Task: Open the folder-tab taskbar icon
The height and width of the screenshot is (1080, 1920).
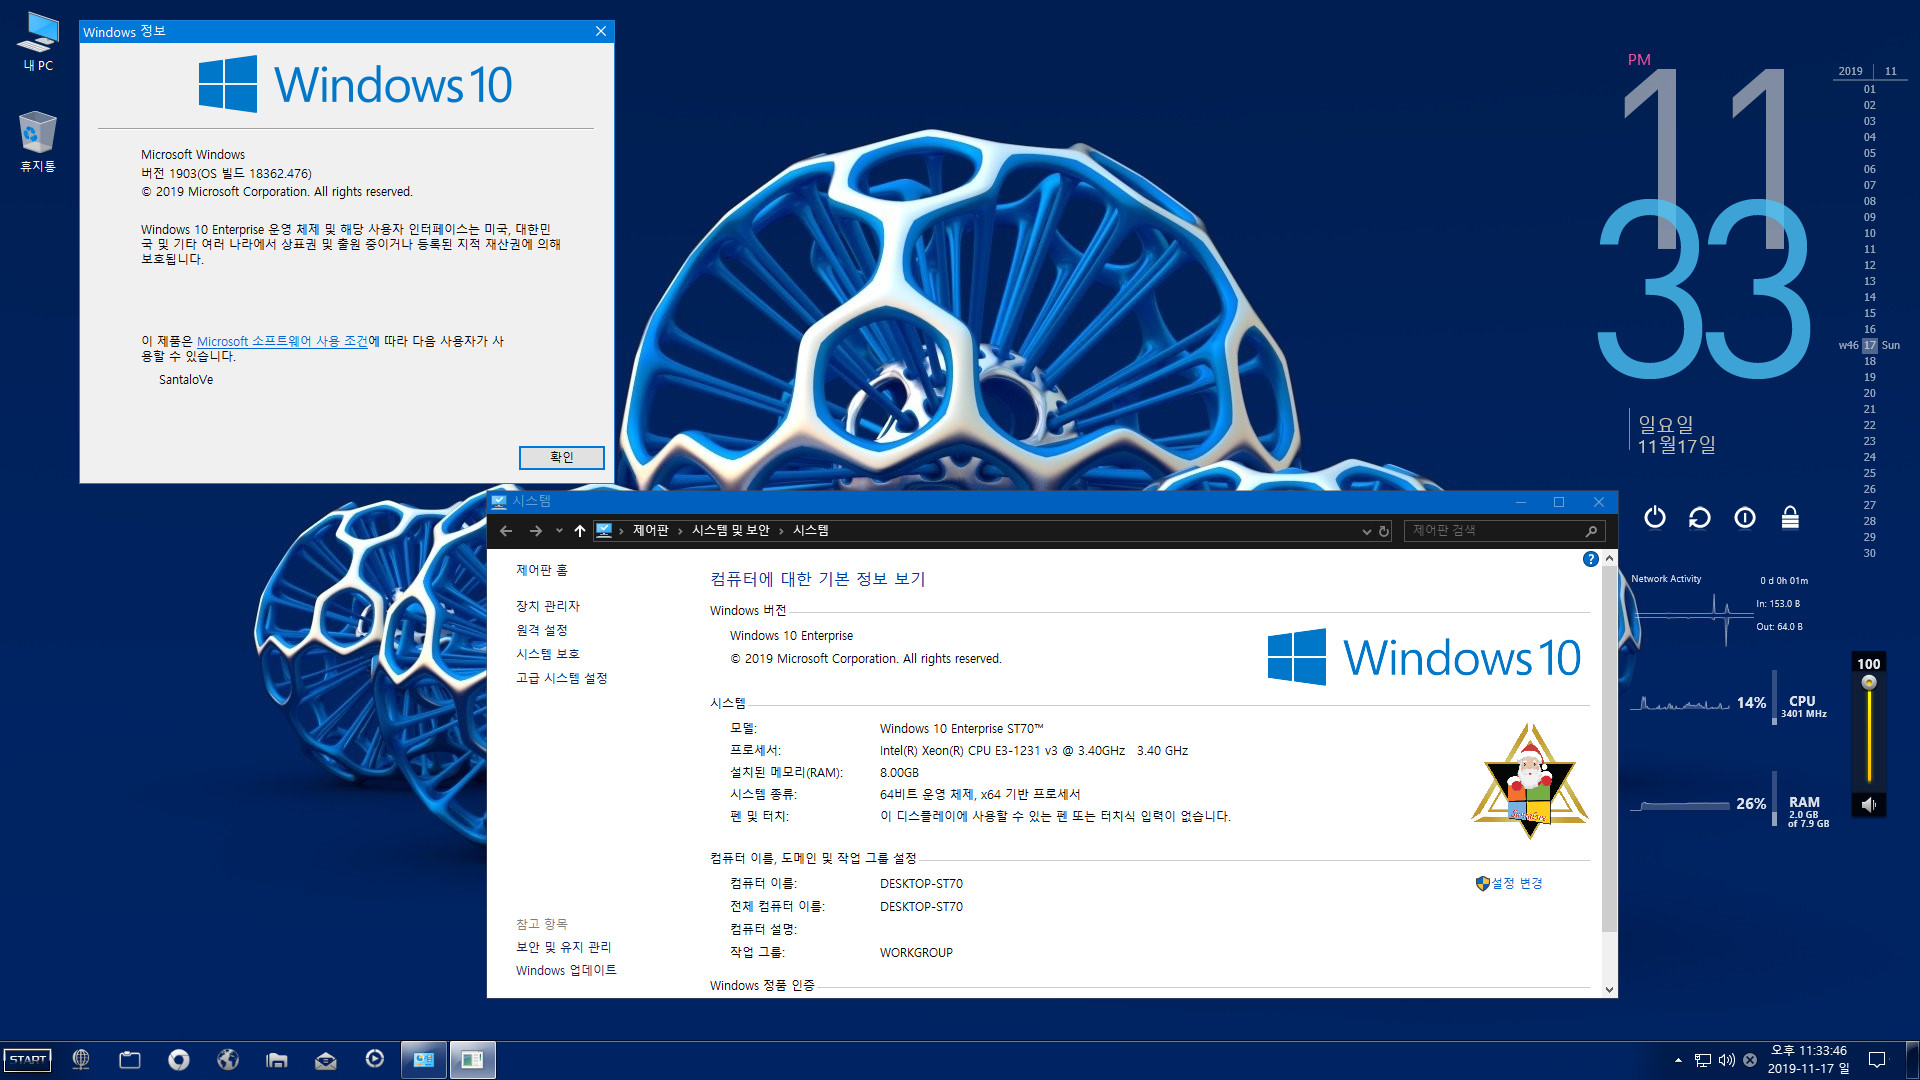Action: pos(130,1060)
